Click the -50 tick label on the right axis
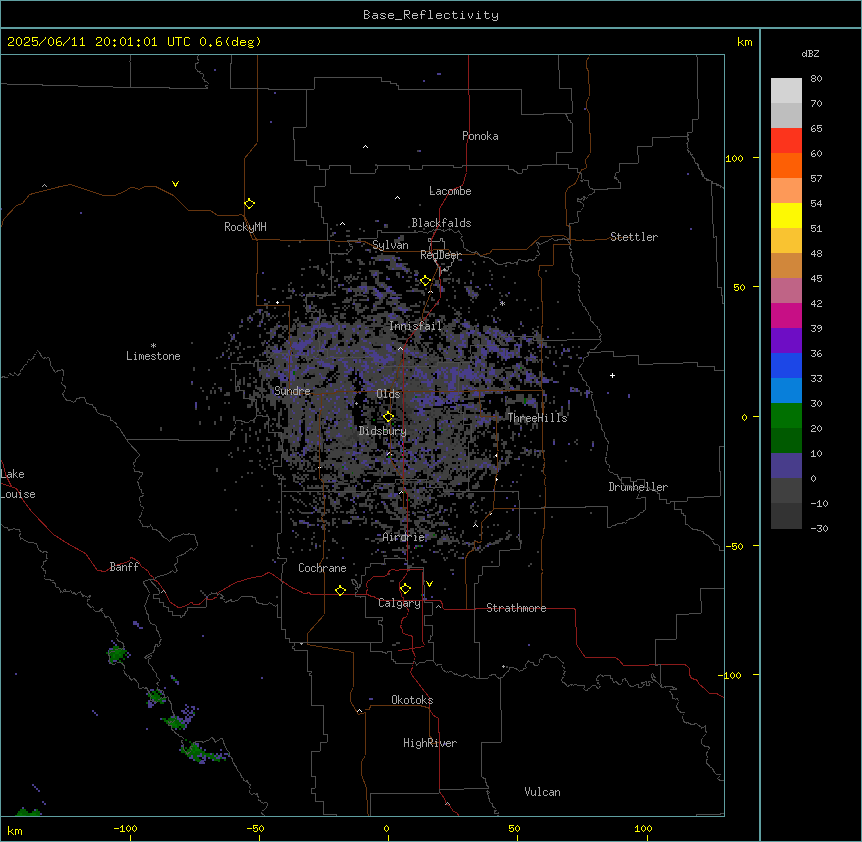Screen dimensions: 862x842 pos(736,546)
